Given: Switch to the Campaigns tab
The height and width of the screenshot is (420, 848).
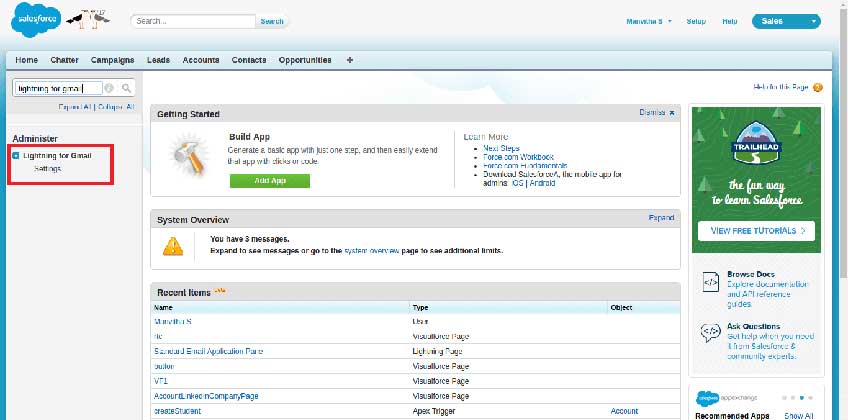Looking at the screenshot, I should (112, 60).
